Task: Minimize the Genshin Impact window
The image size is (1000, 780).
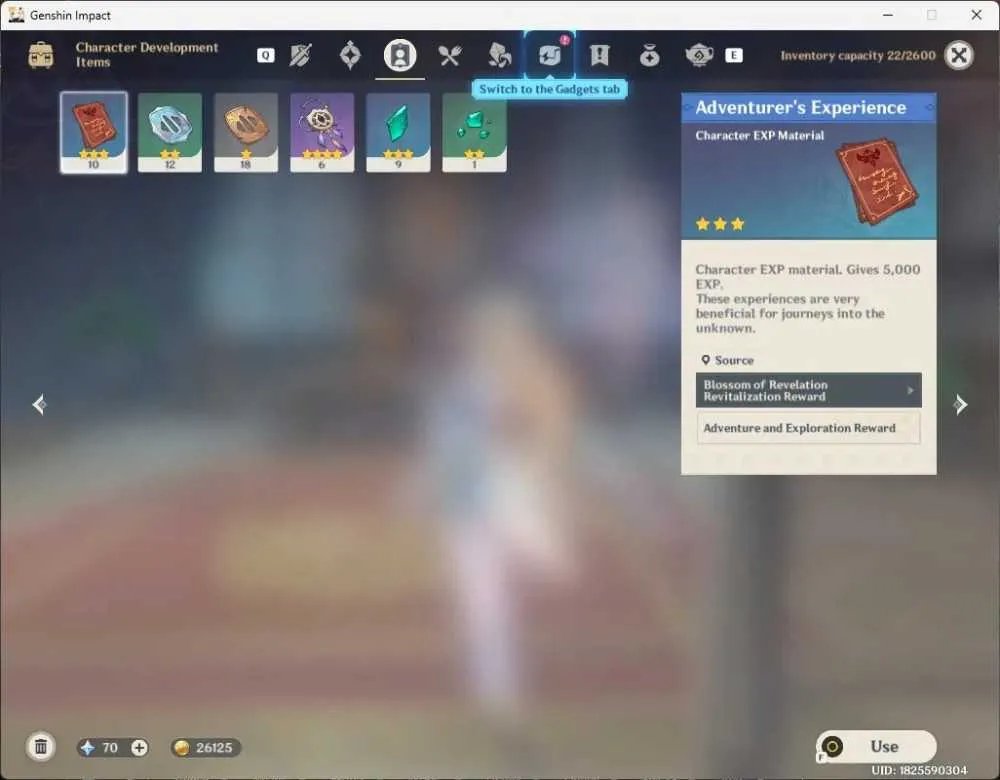Action: click(886, 15)
